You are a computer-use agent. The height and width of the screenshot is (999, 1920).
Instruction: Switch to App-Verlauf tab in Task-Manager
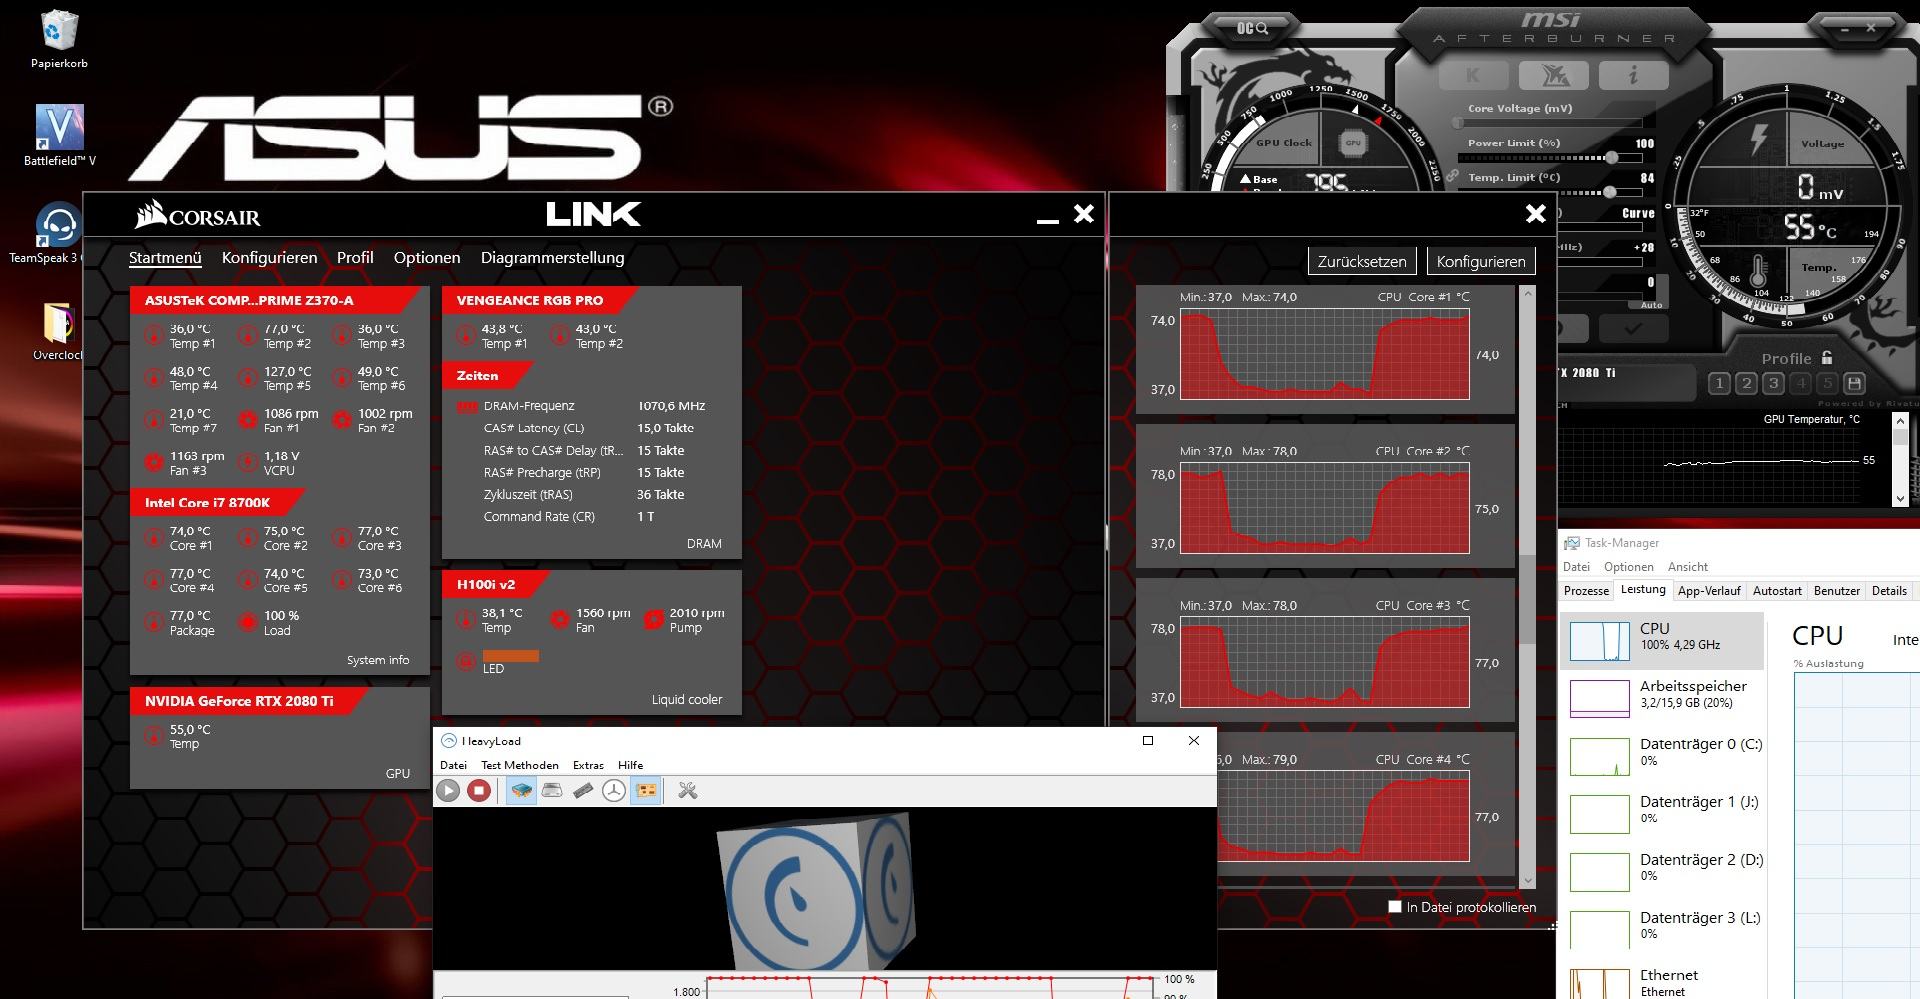point(1709,591)
